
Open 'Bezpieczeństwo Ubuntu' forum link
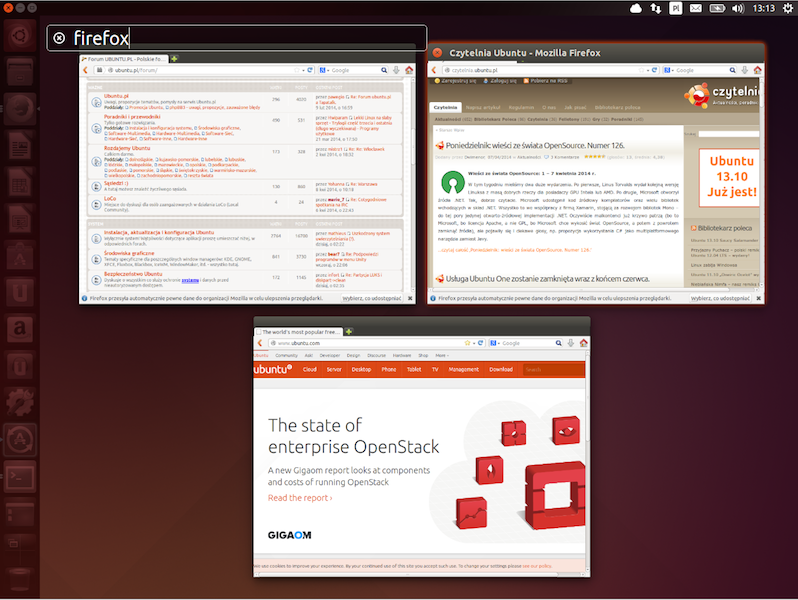click(x=133, y=274)
